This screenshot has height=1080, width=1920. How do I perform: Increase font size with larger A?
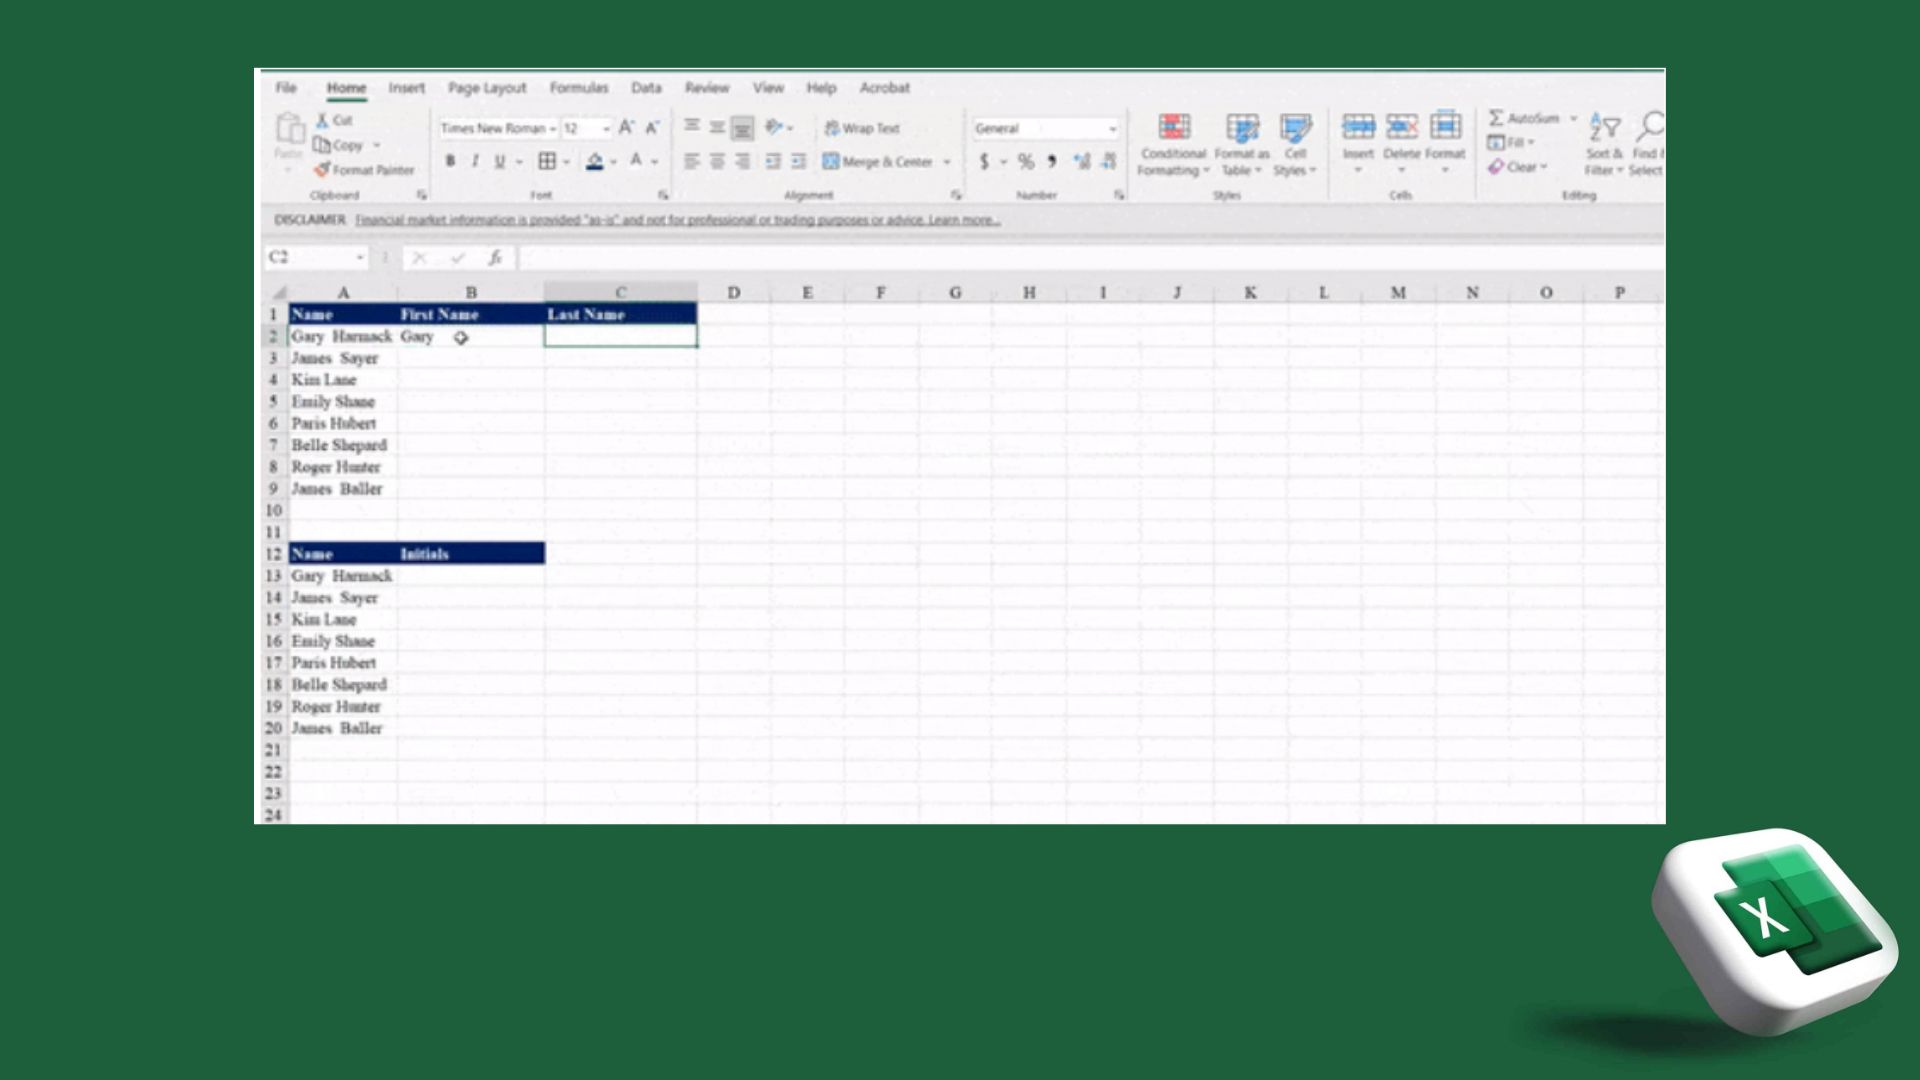626,128
